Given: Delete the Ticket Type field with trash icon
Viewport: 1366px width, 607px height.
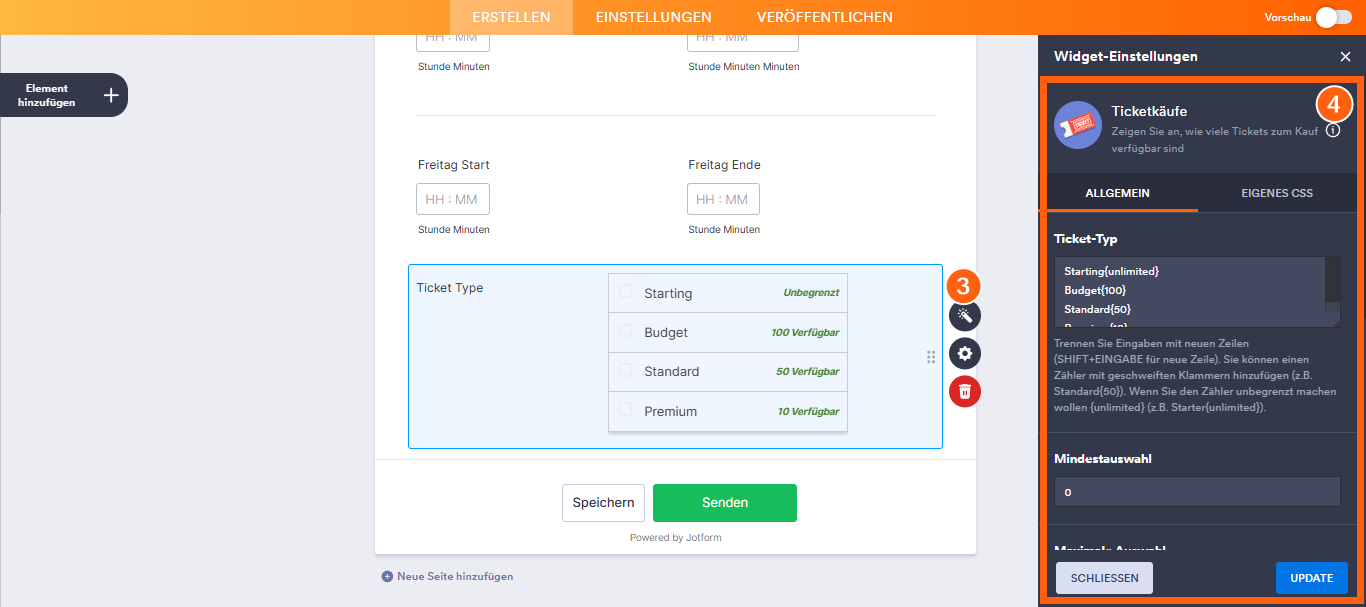Looking at the screenshot, I should click(965, 391).
